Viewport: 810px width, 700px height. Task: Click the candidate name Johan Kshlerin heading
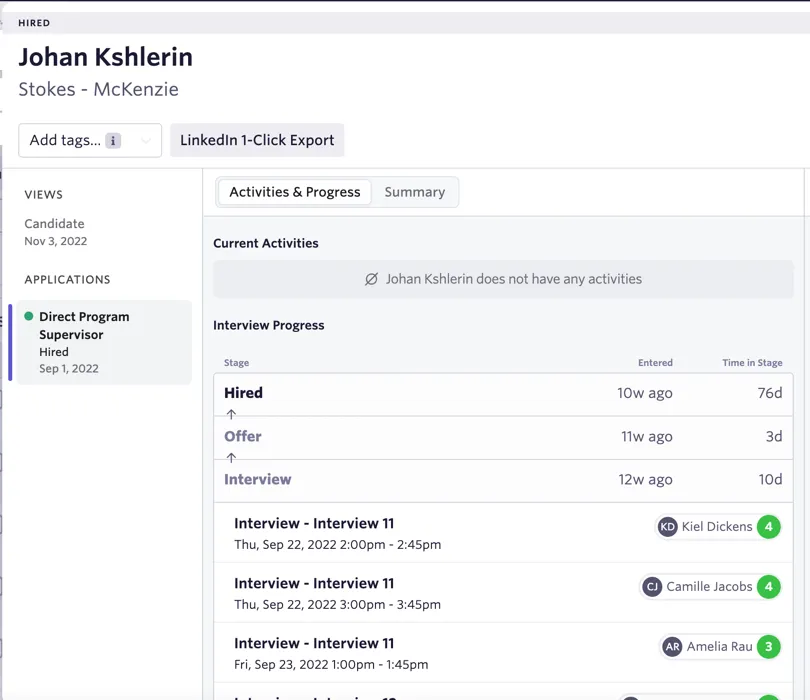pyautogui.click(x=105, y=57)
